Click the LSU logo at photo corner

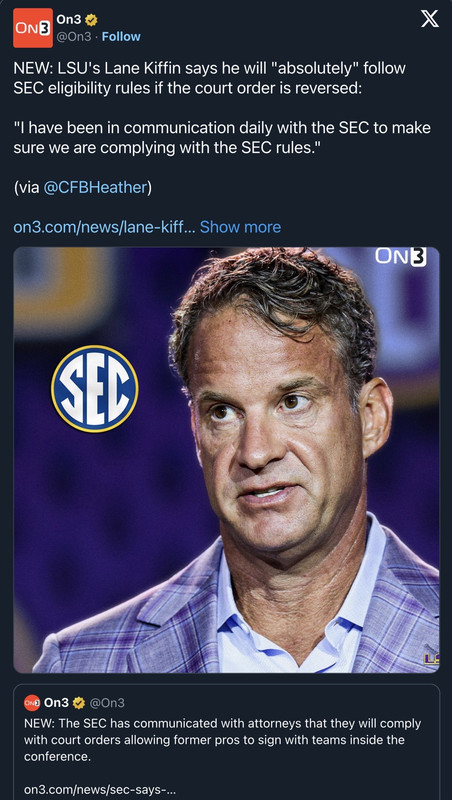tap(432, 661)
